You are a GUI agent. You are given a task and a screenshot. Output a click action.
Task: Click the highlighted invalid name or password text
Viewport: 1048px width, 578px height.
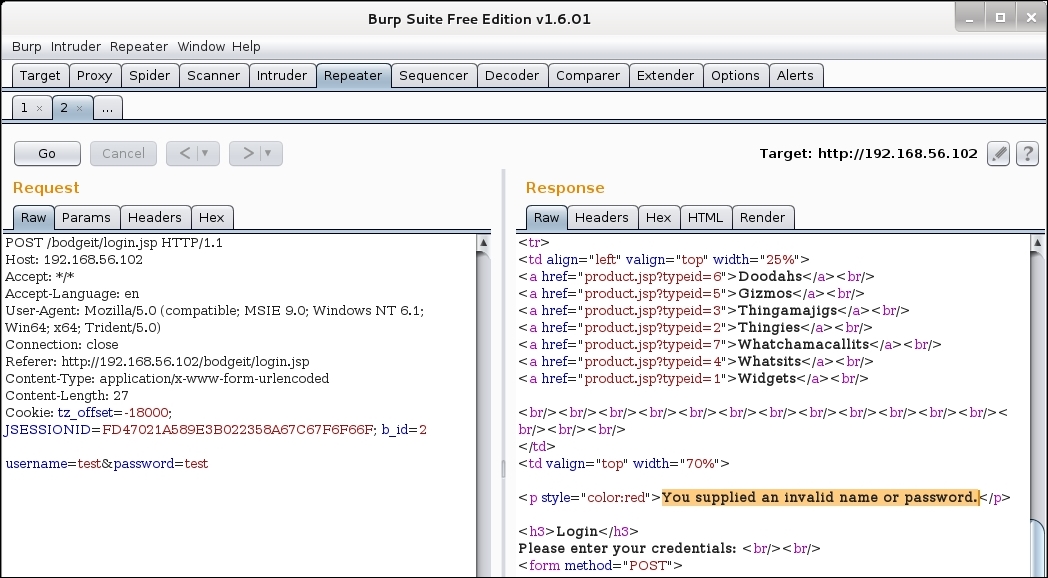pyautogui.click(x=820, y=497)
